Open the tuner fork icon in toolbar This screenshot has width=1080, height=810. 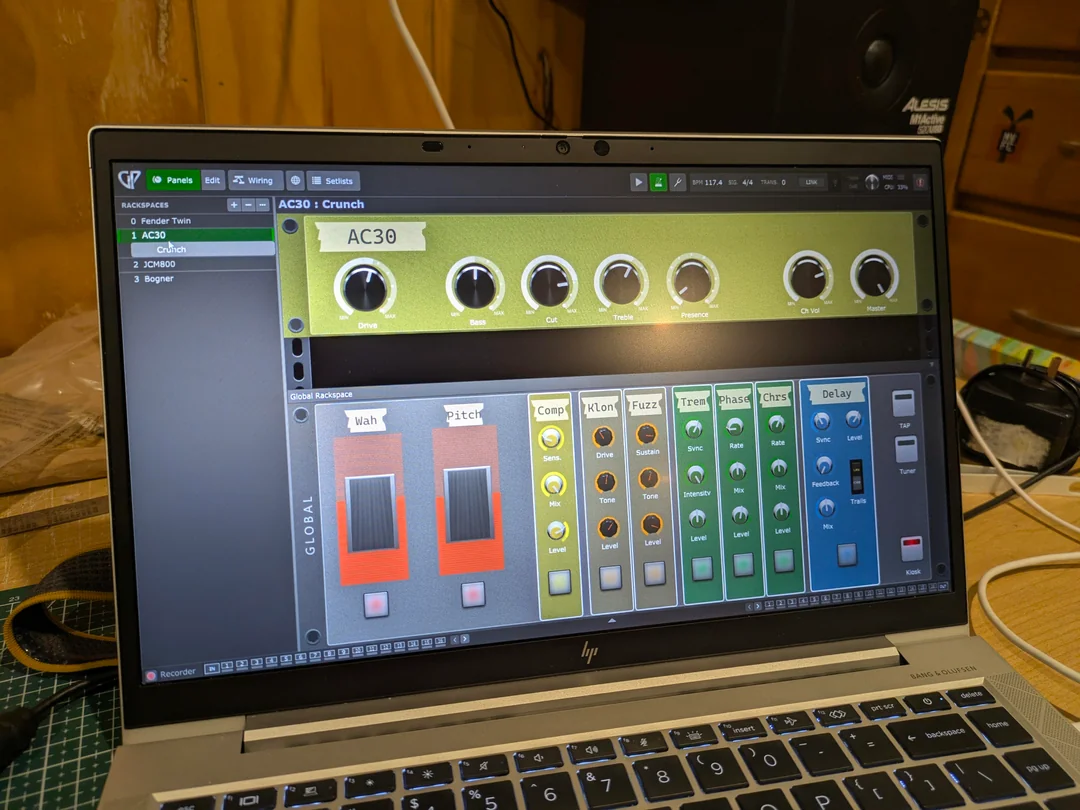pos(677,182)
